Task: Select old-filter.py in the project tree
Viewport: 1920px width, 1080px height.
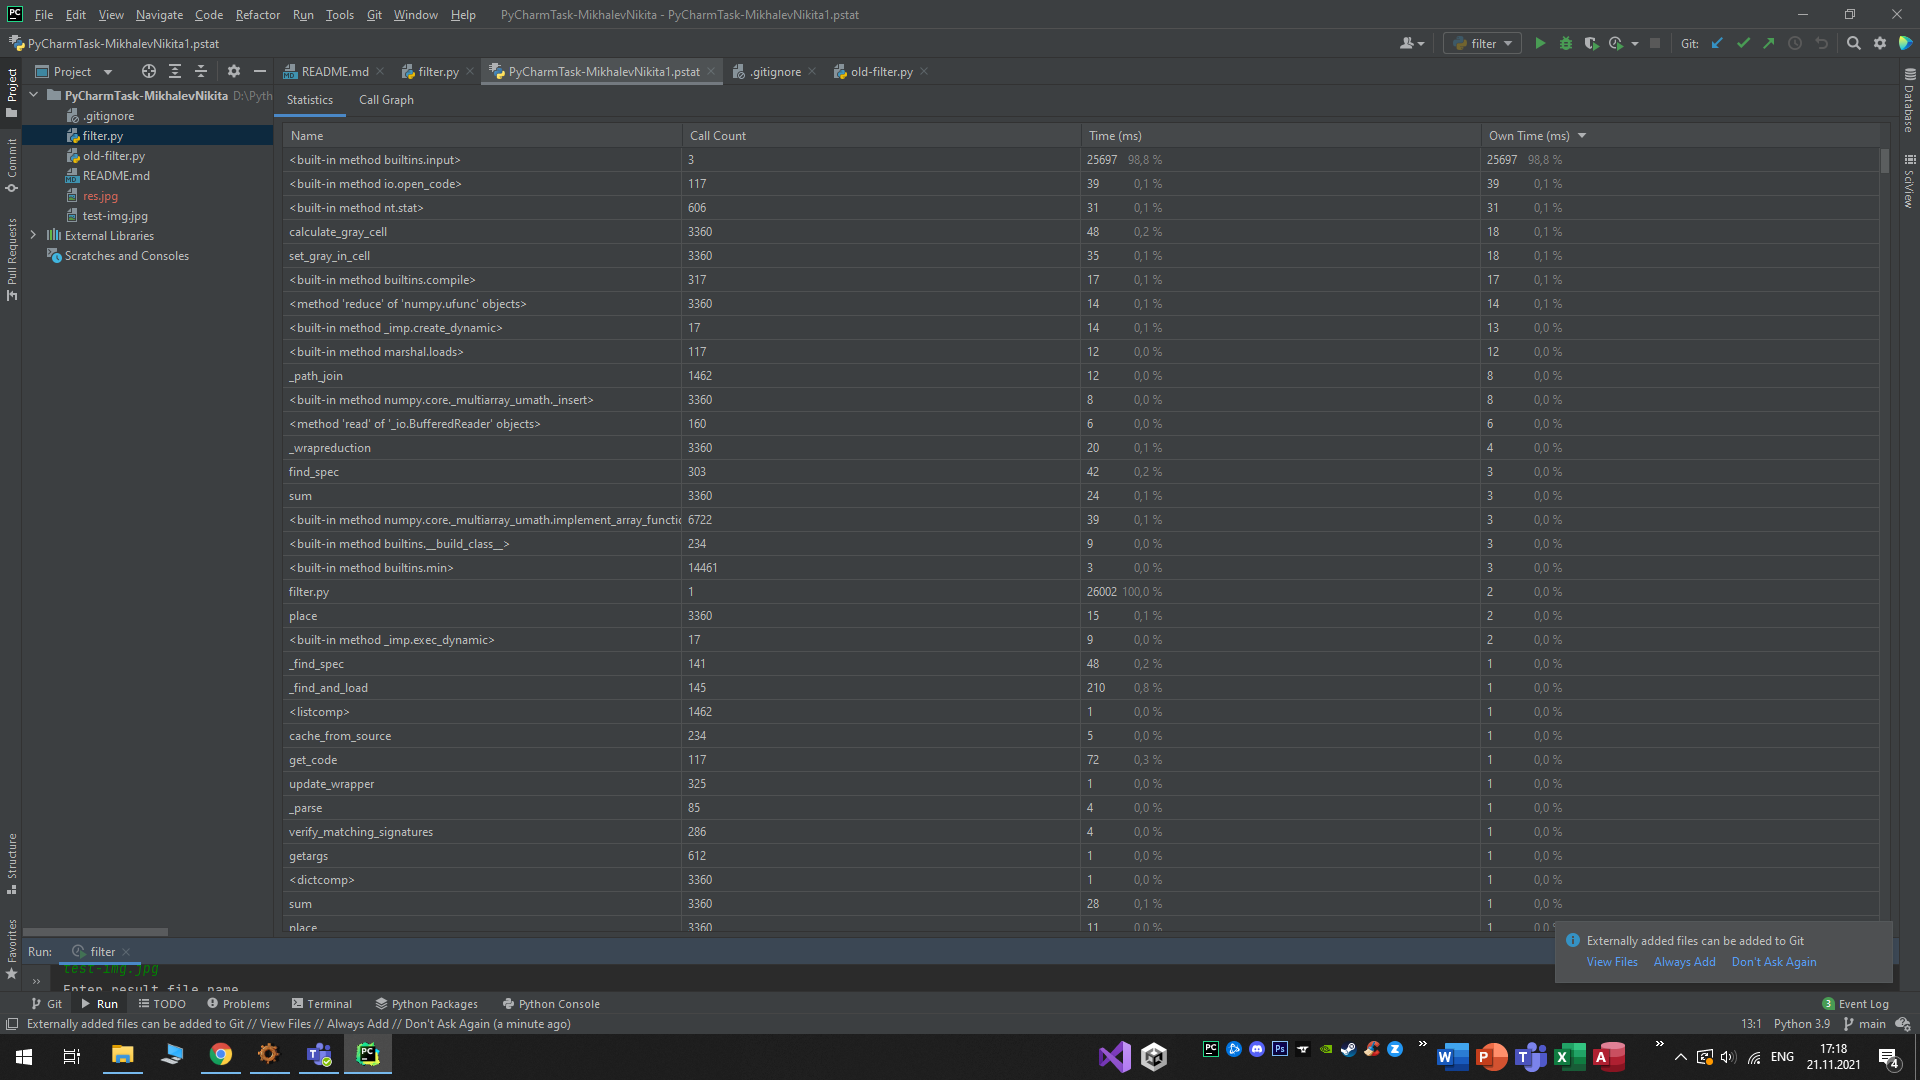Action: coord(113,156)
